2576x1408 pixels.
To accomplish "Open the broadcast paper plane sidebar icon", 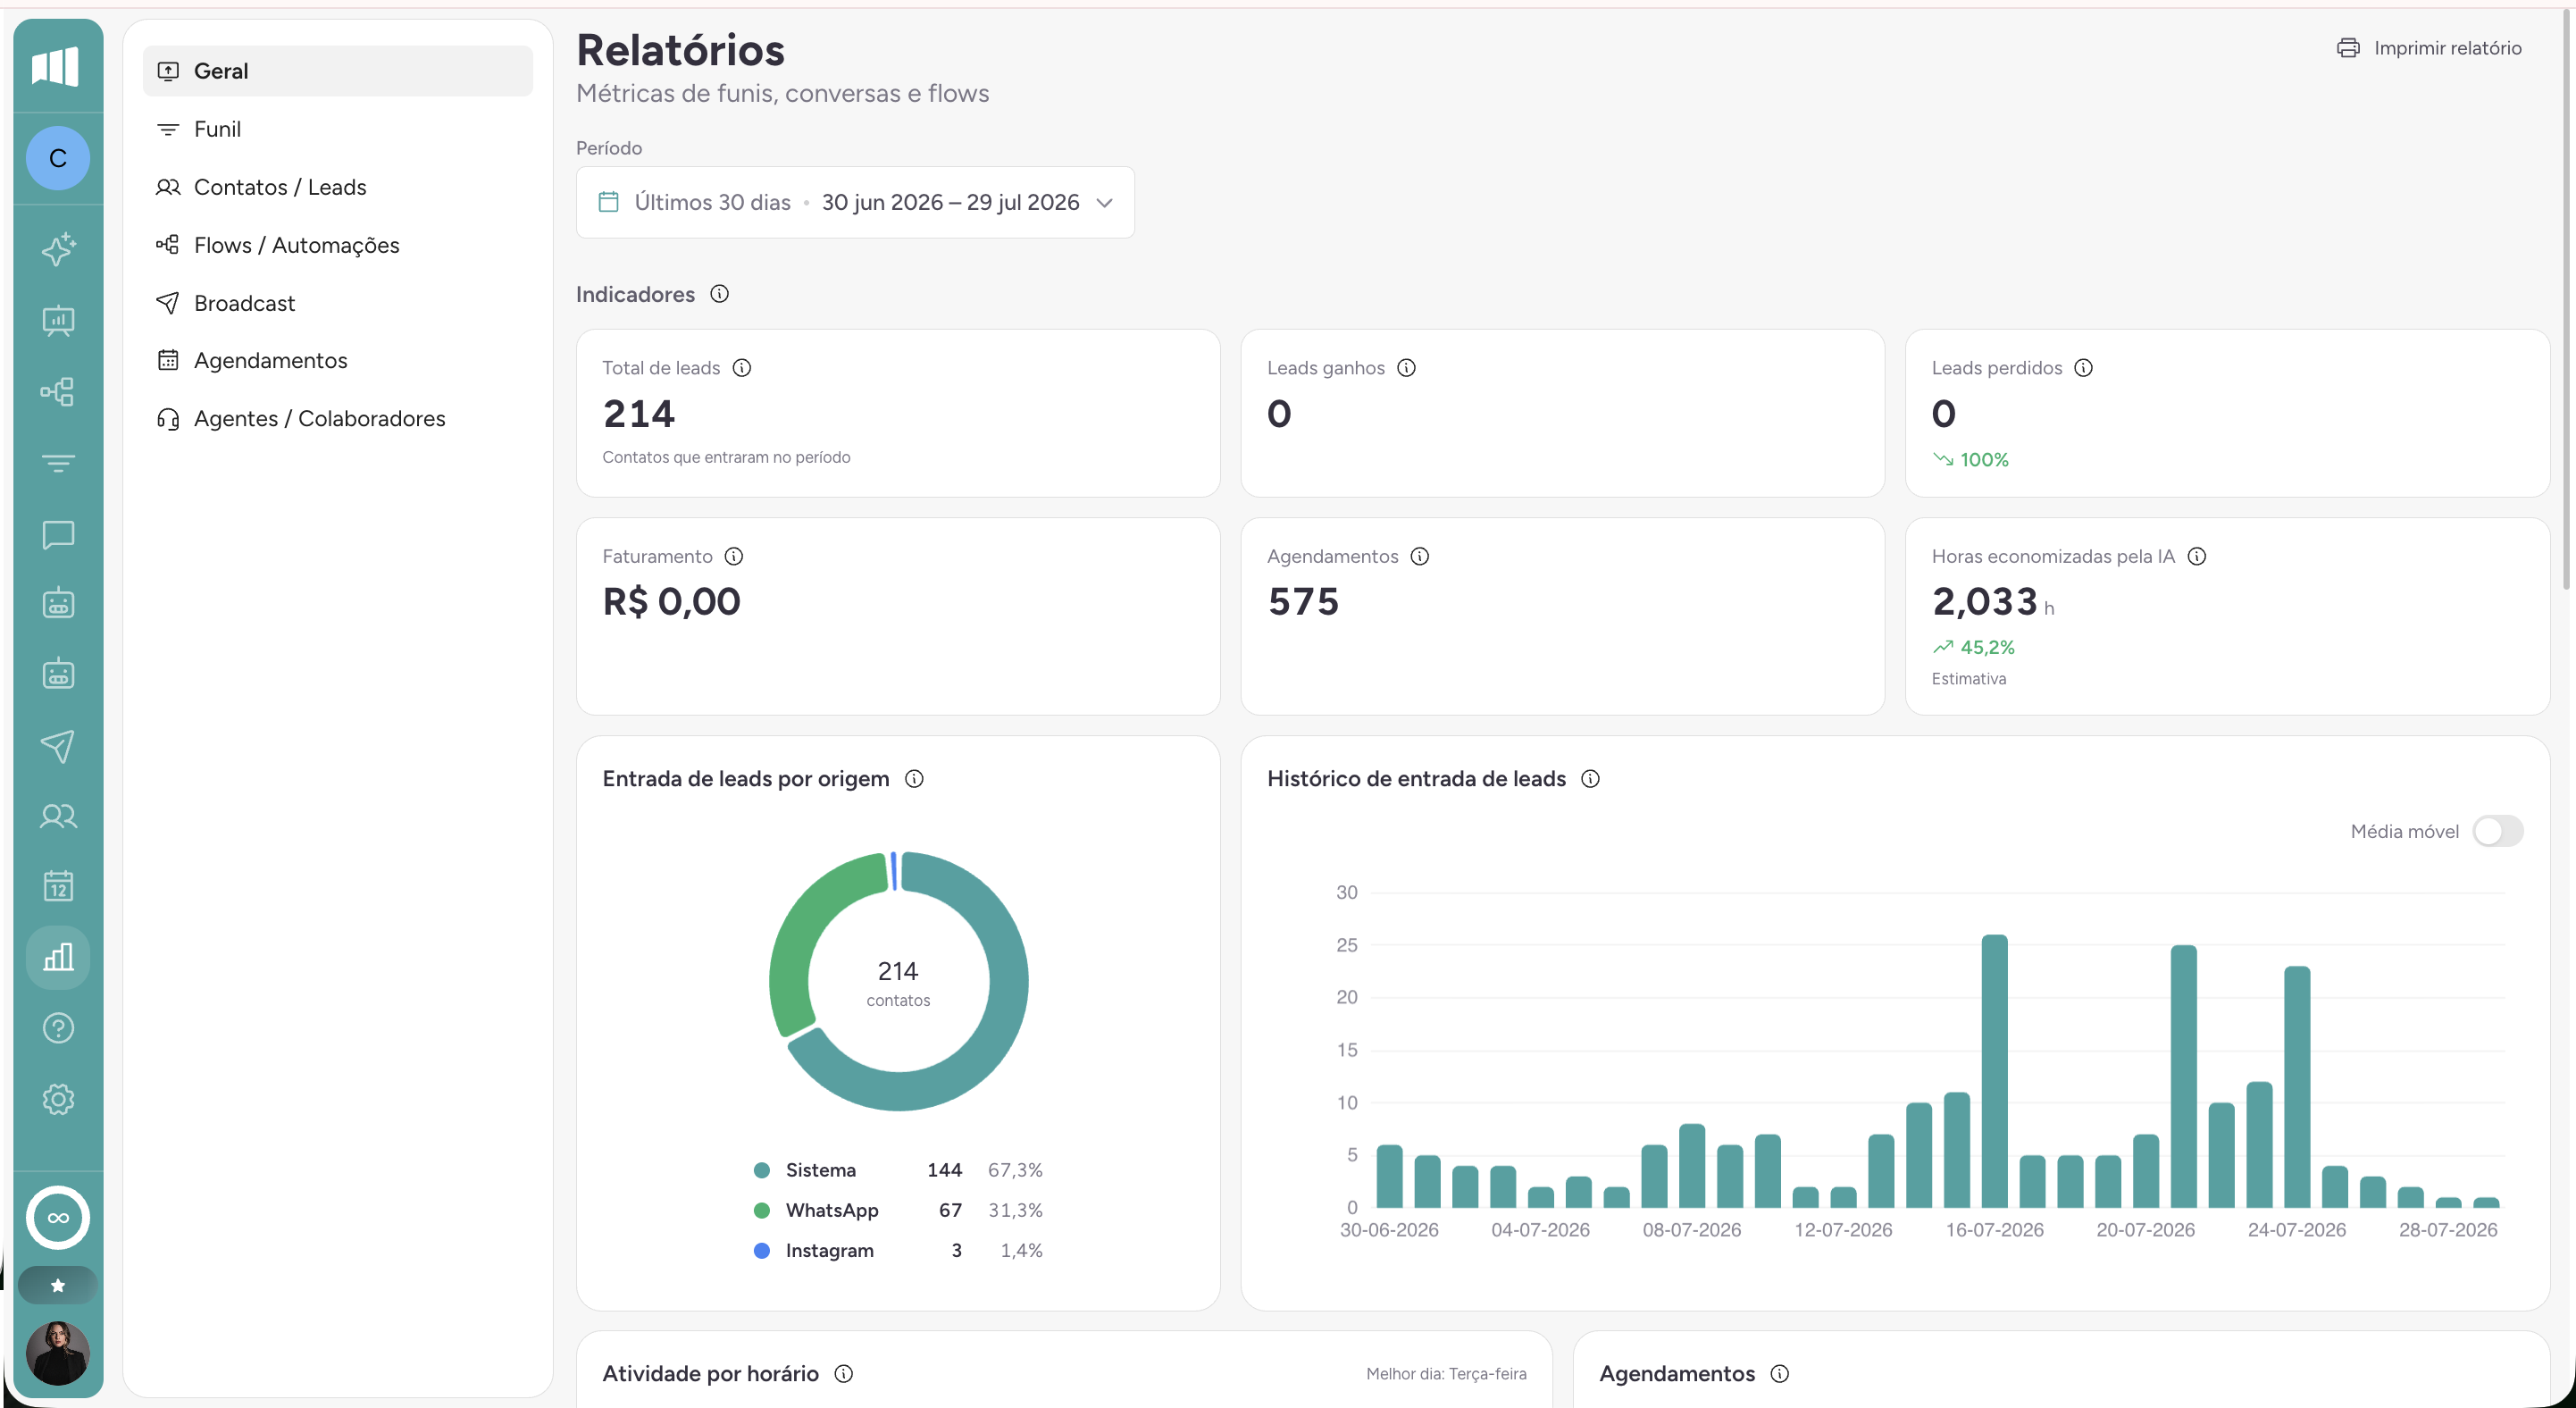I will (x=58, y=746).
